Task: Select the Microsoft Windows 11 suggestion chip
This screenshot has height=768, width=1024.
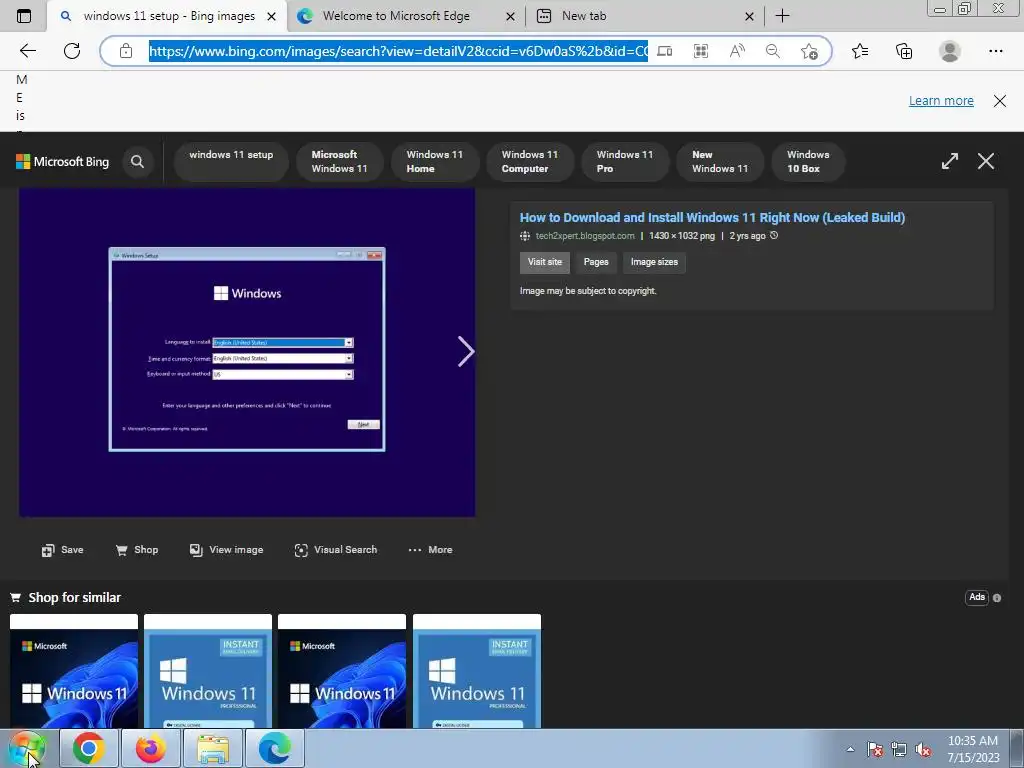Action: coord(340,161)
